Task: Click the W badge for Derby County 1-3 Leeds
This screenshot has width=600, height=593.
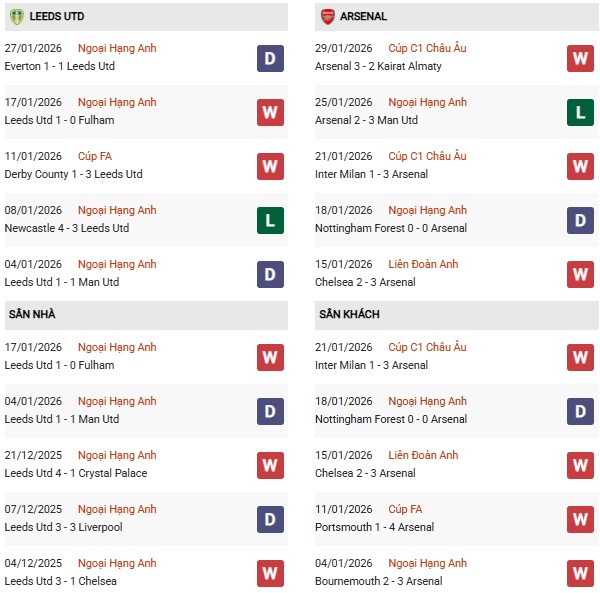Action: pyautogui.click(x=270, y=166)
